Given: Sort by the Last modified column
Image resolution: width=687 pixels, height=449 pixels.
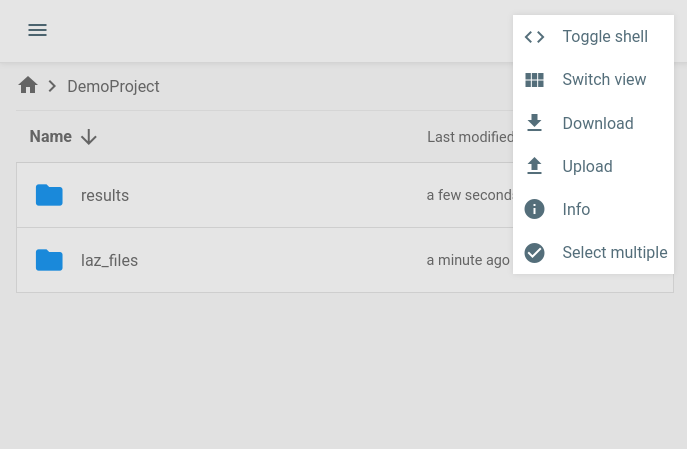Looking at the screenshot, I should click(470, 137).
